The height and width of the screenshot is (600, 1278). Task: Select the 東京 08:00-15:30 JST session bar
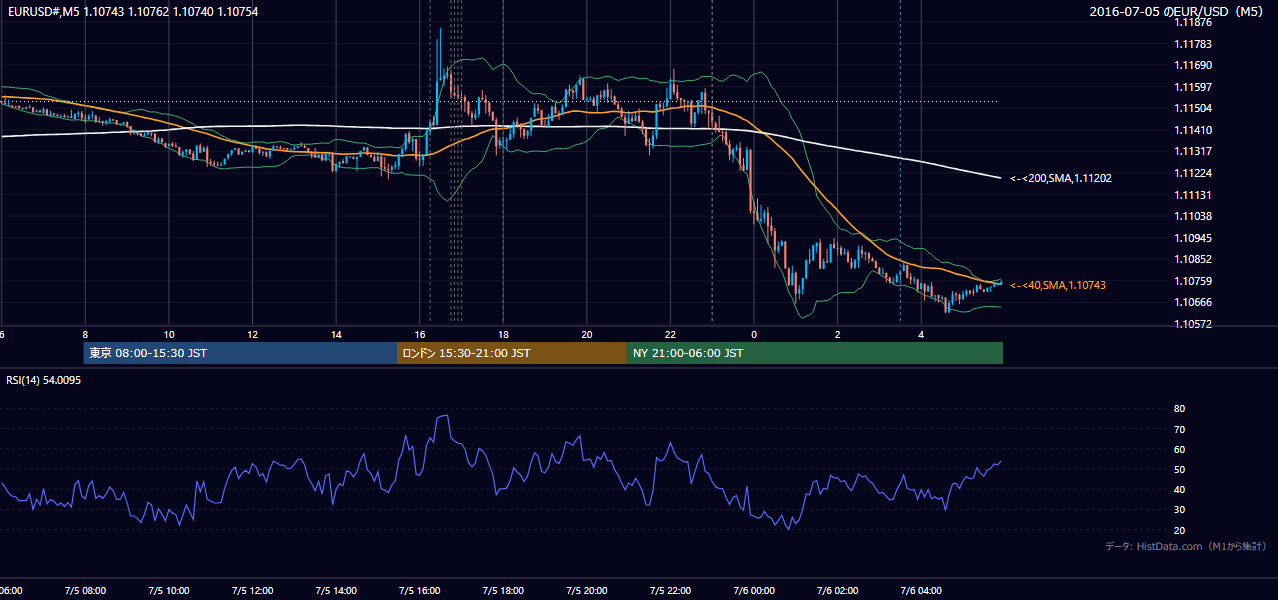(x=240, y=353)
